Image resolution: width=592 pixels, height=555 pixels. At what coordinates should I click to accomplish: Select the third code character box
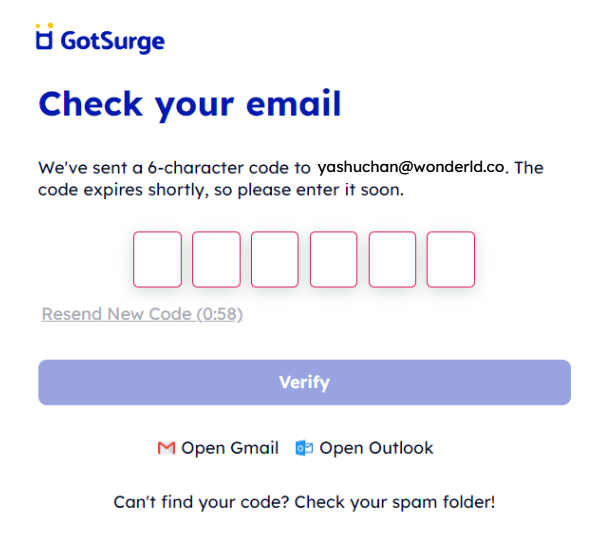[x=275, y=259]
